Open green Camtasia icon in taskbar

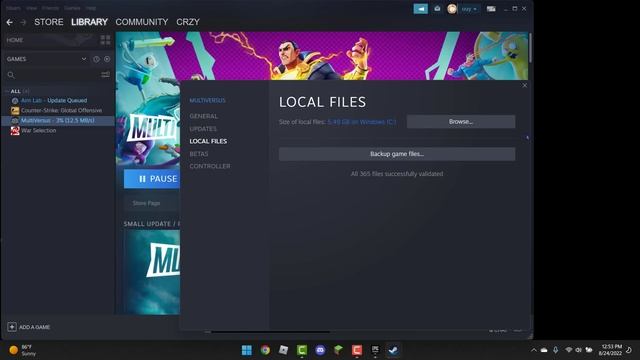tap(302, 350)
